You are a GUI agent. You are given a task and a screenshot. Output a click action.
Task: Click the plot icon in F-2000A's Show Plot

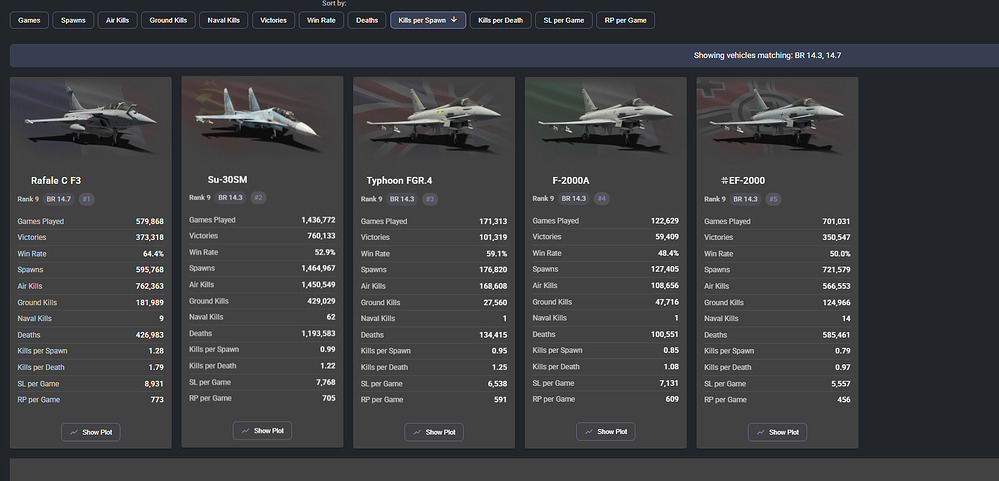[x=589, y=431]
